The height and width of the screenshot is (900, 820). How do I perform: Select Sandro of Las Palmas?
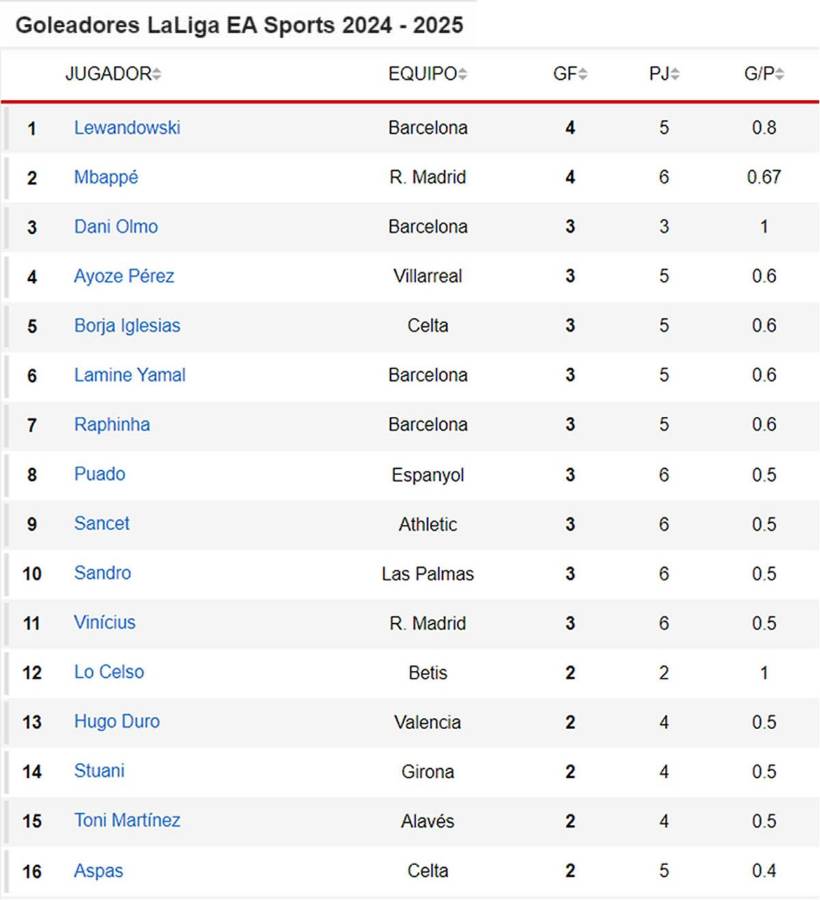tap(102, 573)
